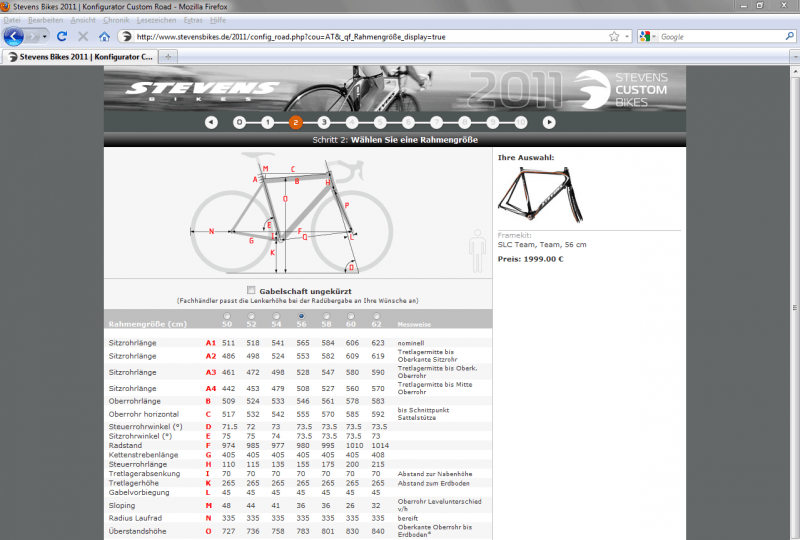Open the Datei menu

click(x=12, y=20)
